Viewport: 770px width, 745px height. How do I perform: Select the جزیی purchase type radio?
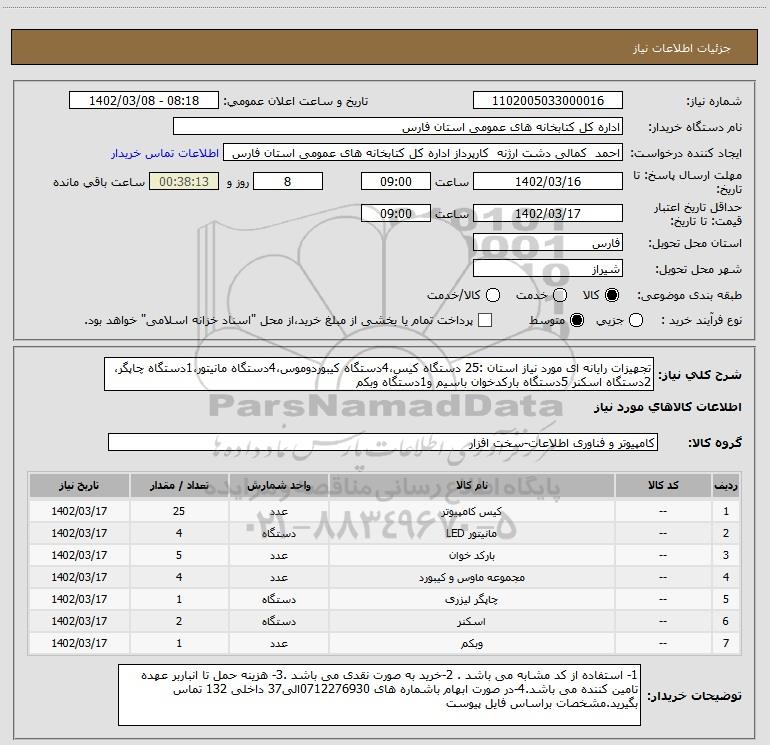[x=636, y=320]
